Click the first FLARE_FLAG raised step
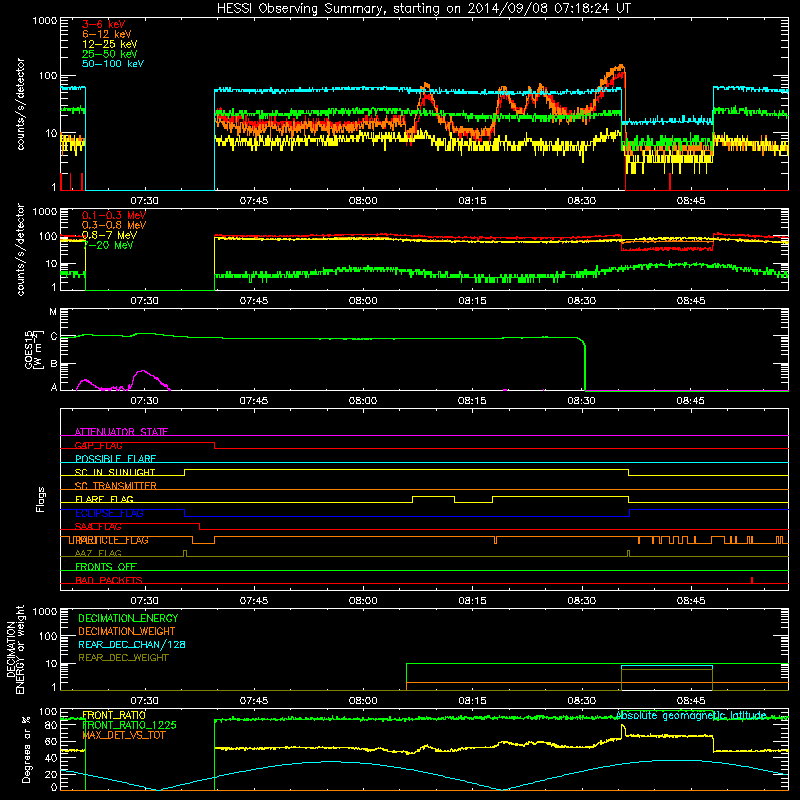The image size is (800, 800). point(433,497)
